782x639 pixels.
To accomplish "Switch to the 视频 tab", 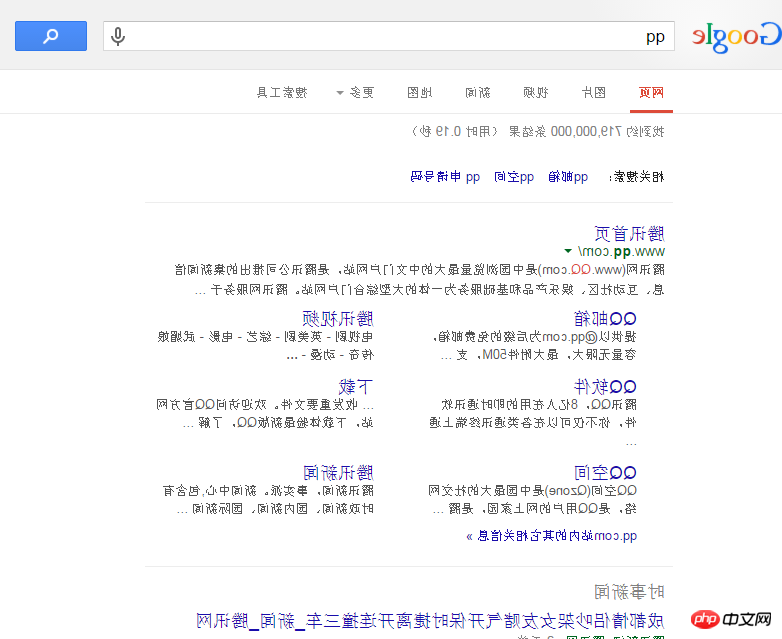I will pyautogui.click(x=536, y=93).
